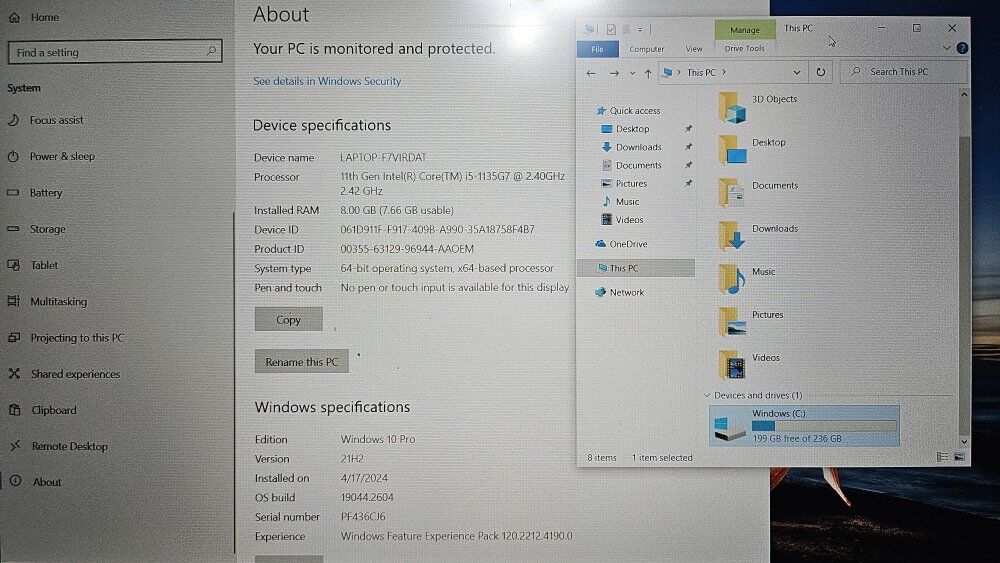Screen dimensions: 1000x563
Task: Open See details in Windows Security link
Action: [x=327, y=81]
